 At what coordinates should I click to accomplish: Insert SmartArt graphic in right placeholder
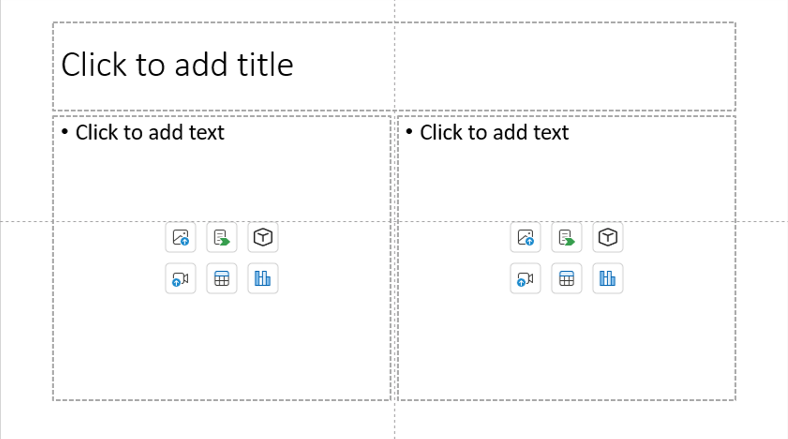click(566, 237)
